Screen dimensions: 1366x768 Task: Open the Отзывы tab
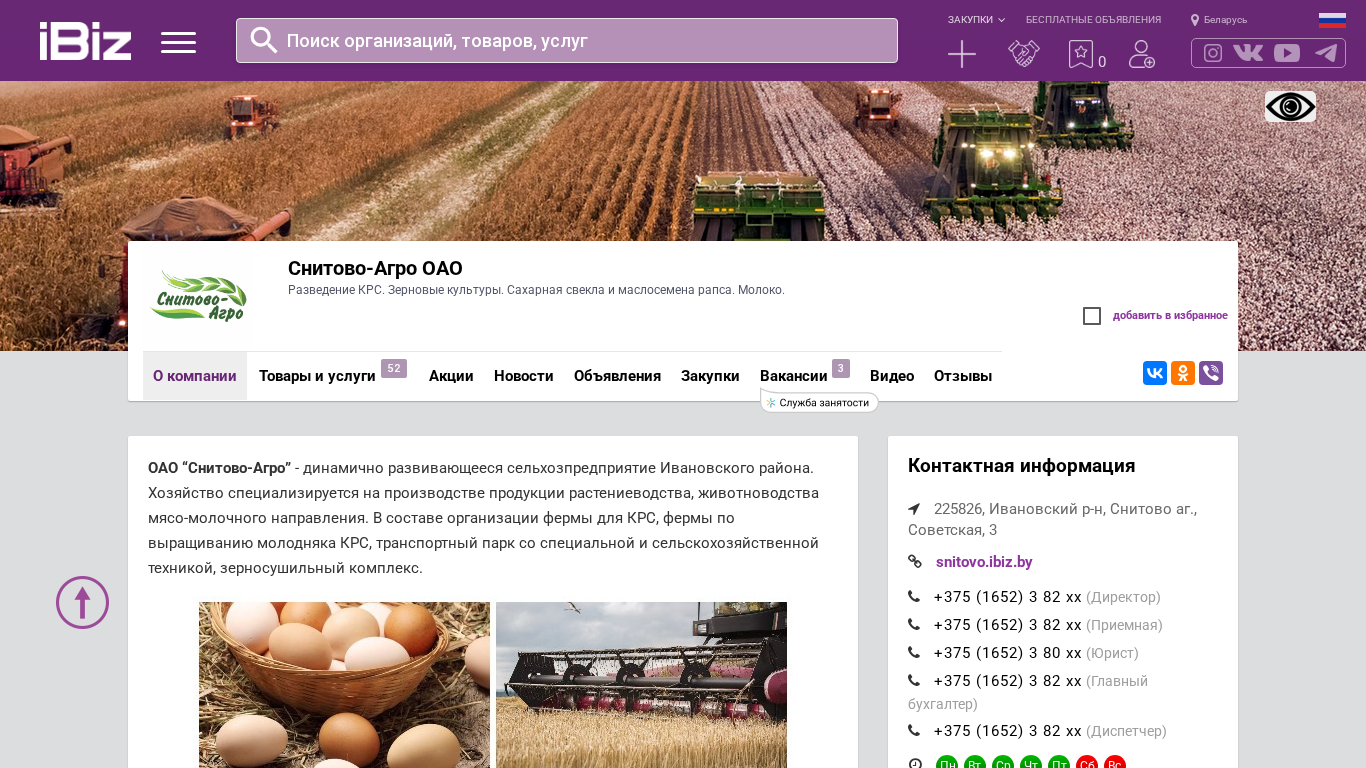[963, 376]
